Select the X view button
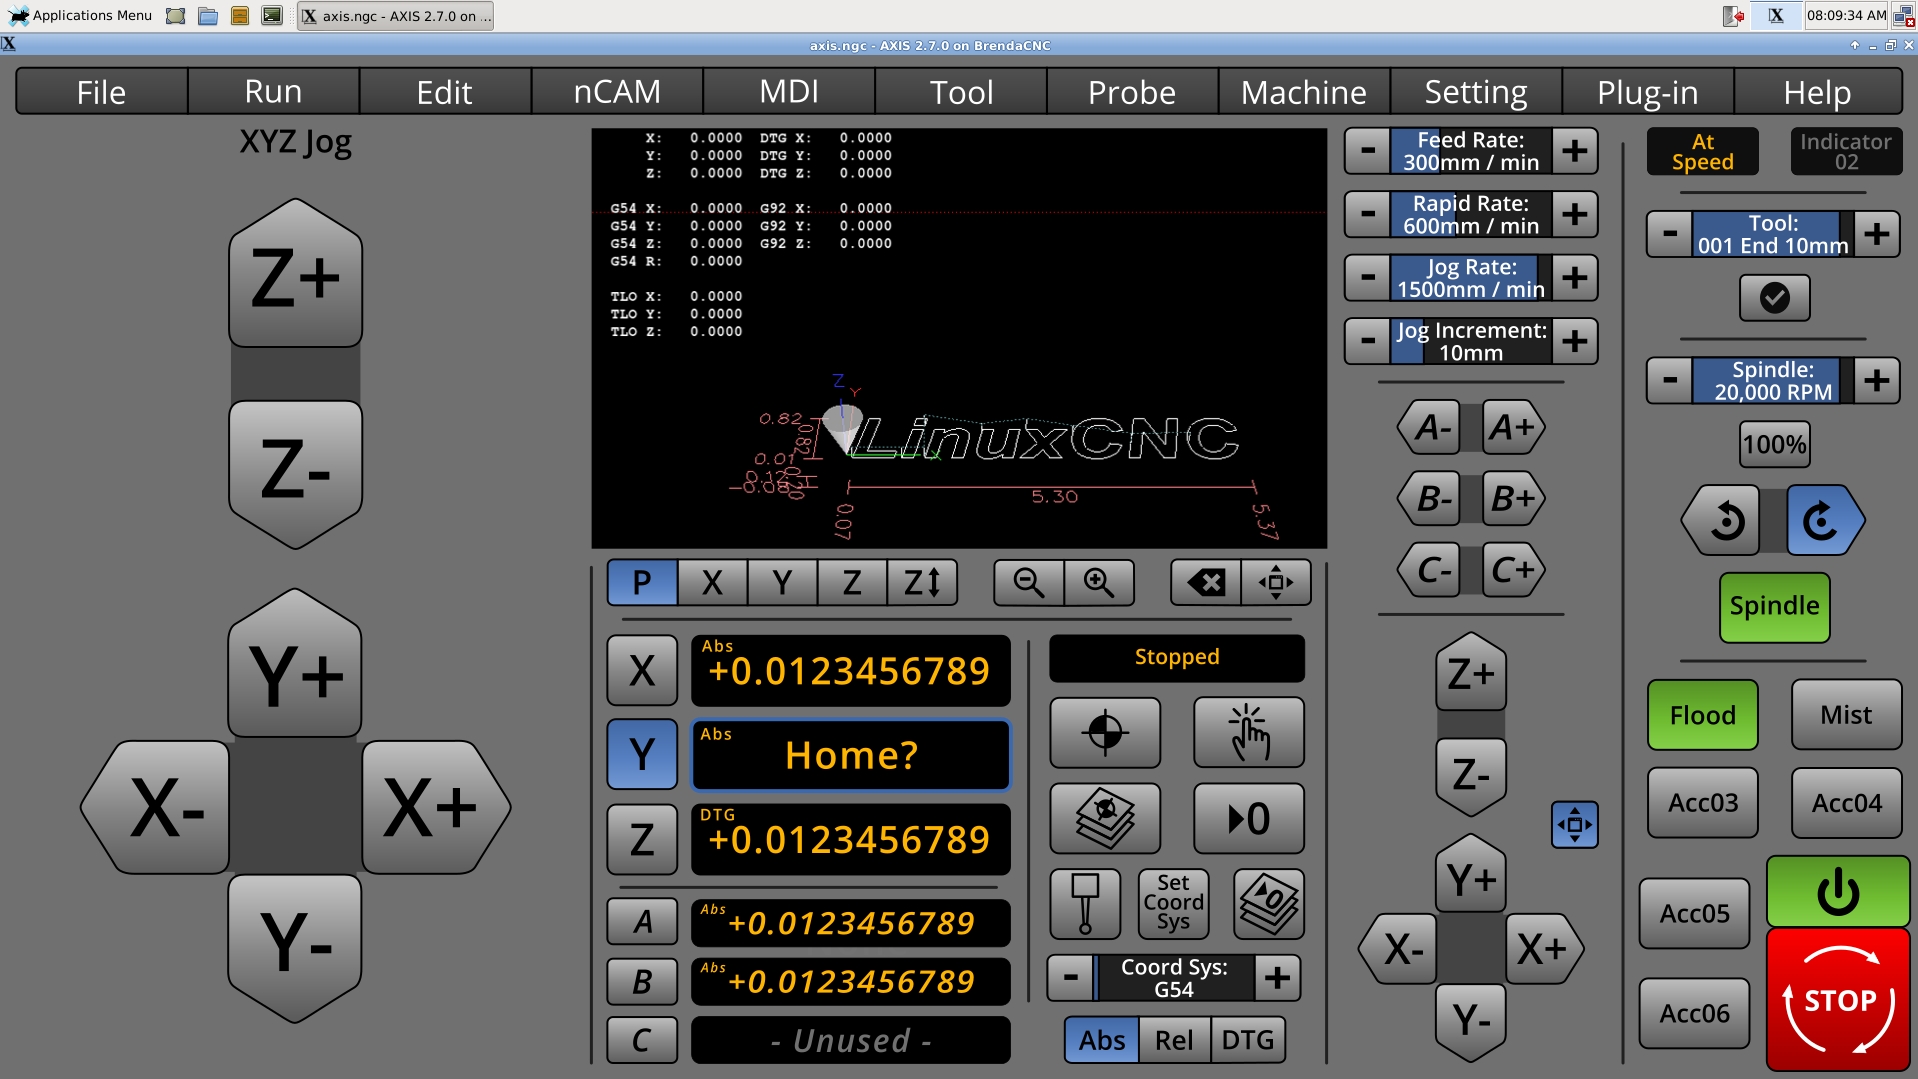The height and width of the screenshot is (1079, 1918). [712, 582]
